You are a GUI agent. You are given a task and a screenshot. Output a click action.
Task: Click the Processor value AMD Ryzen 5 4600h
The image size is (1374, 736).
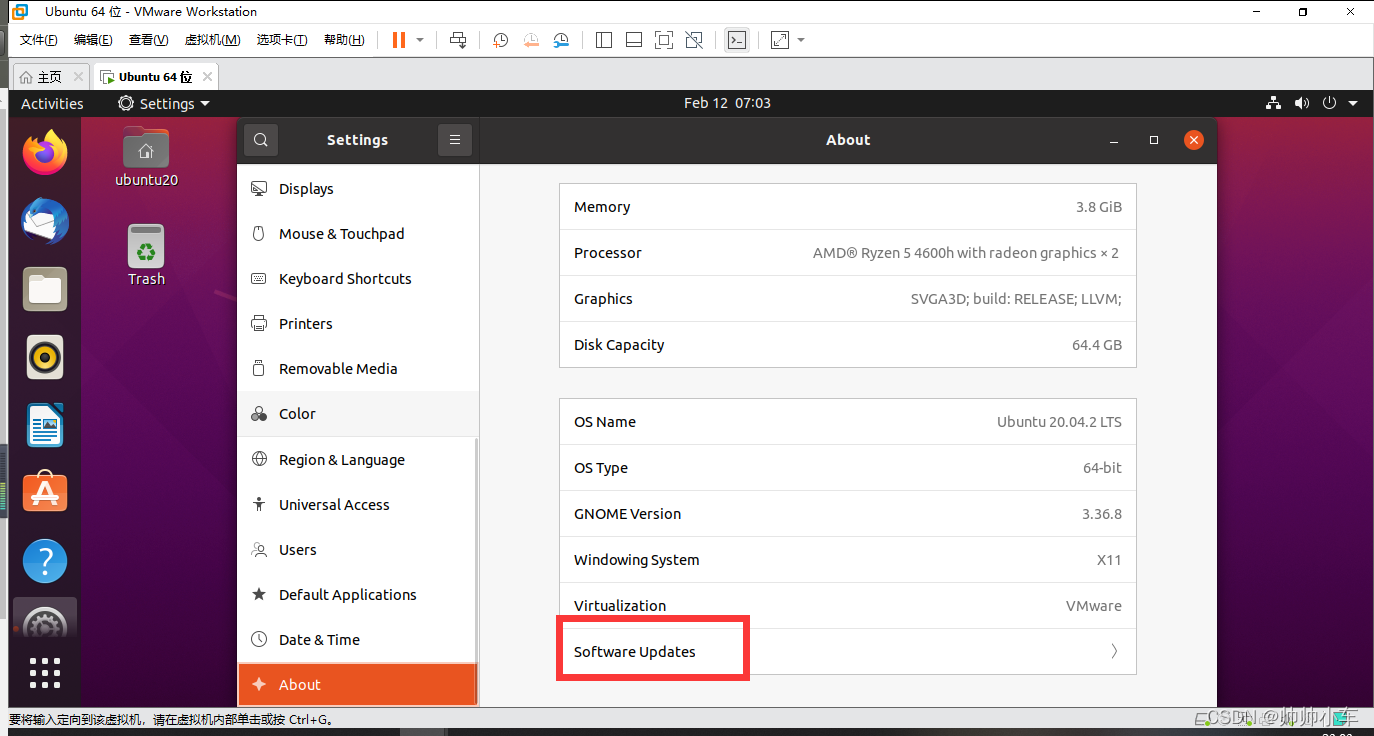pyautogui.click(x=966, y=253)
